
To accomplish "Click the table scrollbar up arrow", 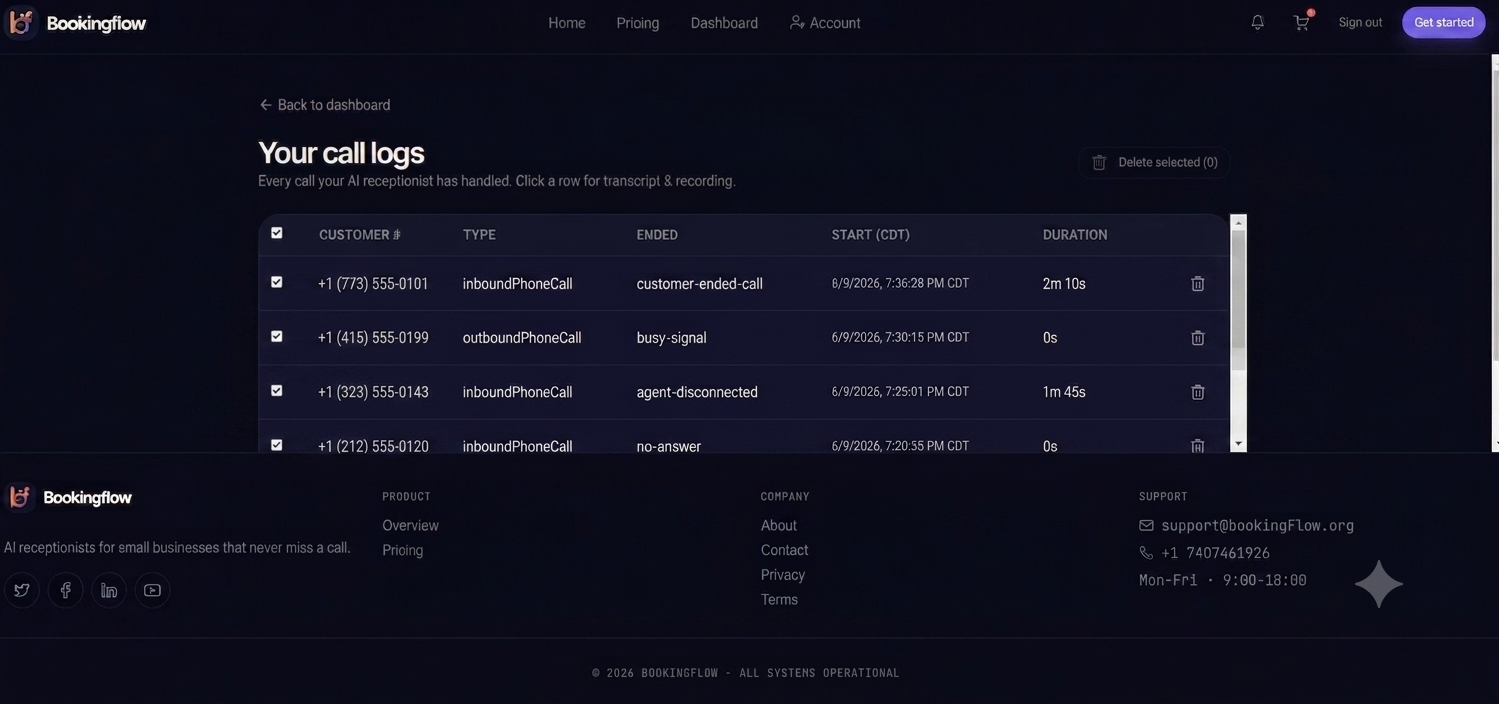I will click(x=1238, y=222).
